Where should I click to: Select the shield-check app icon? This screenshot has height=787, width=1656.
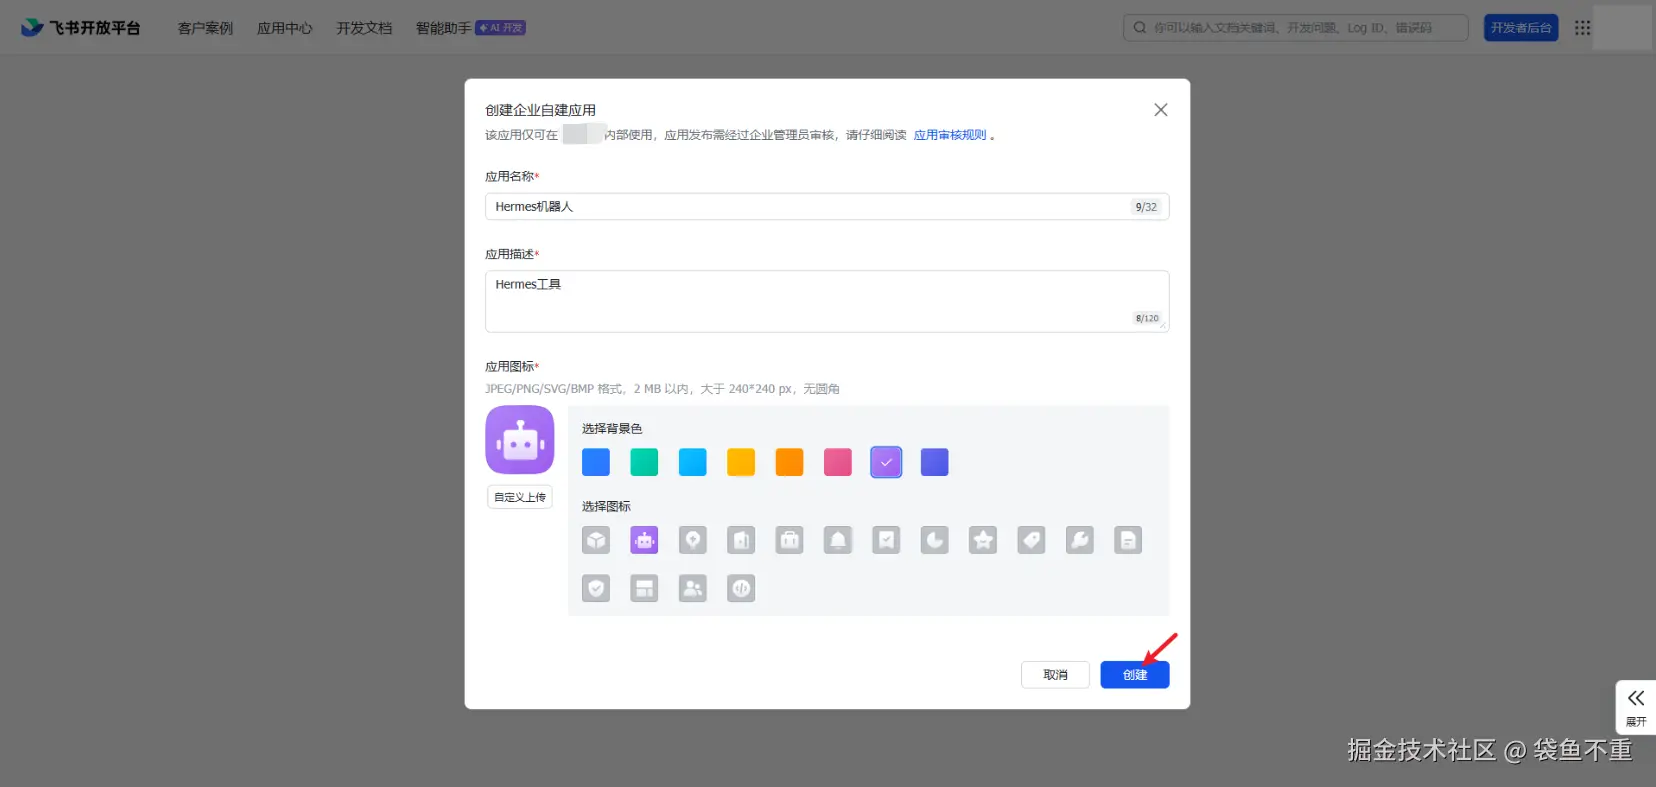click(596, 589)
